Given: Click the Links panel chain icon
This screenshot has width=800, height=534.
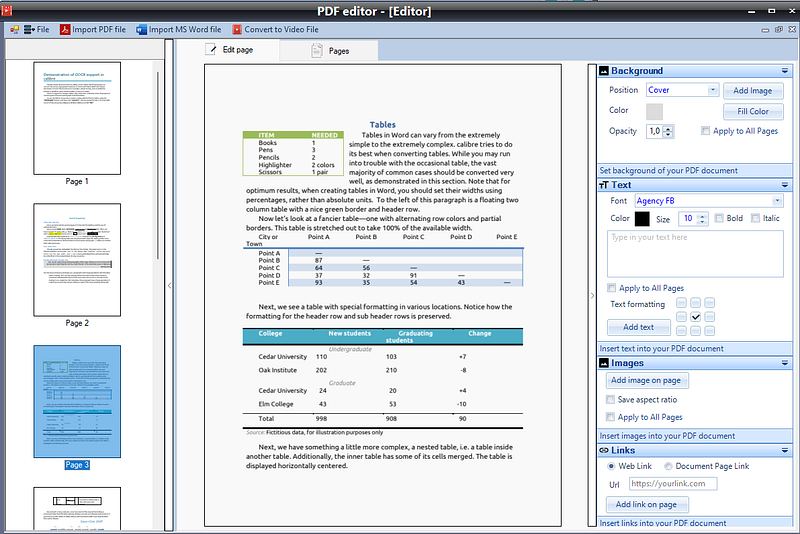Looking at the screenshot, I should click(x=604, y=450).
